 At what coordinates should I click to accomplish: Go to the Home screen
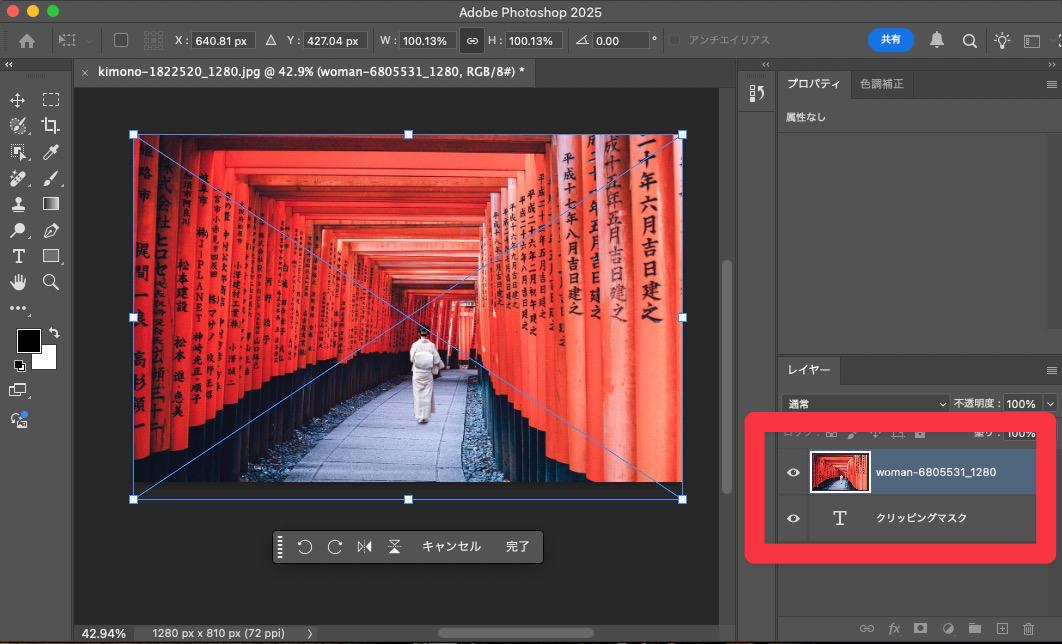[27, 41]
